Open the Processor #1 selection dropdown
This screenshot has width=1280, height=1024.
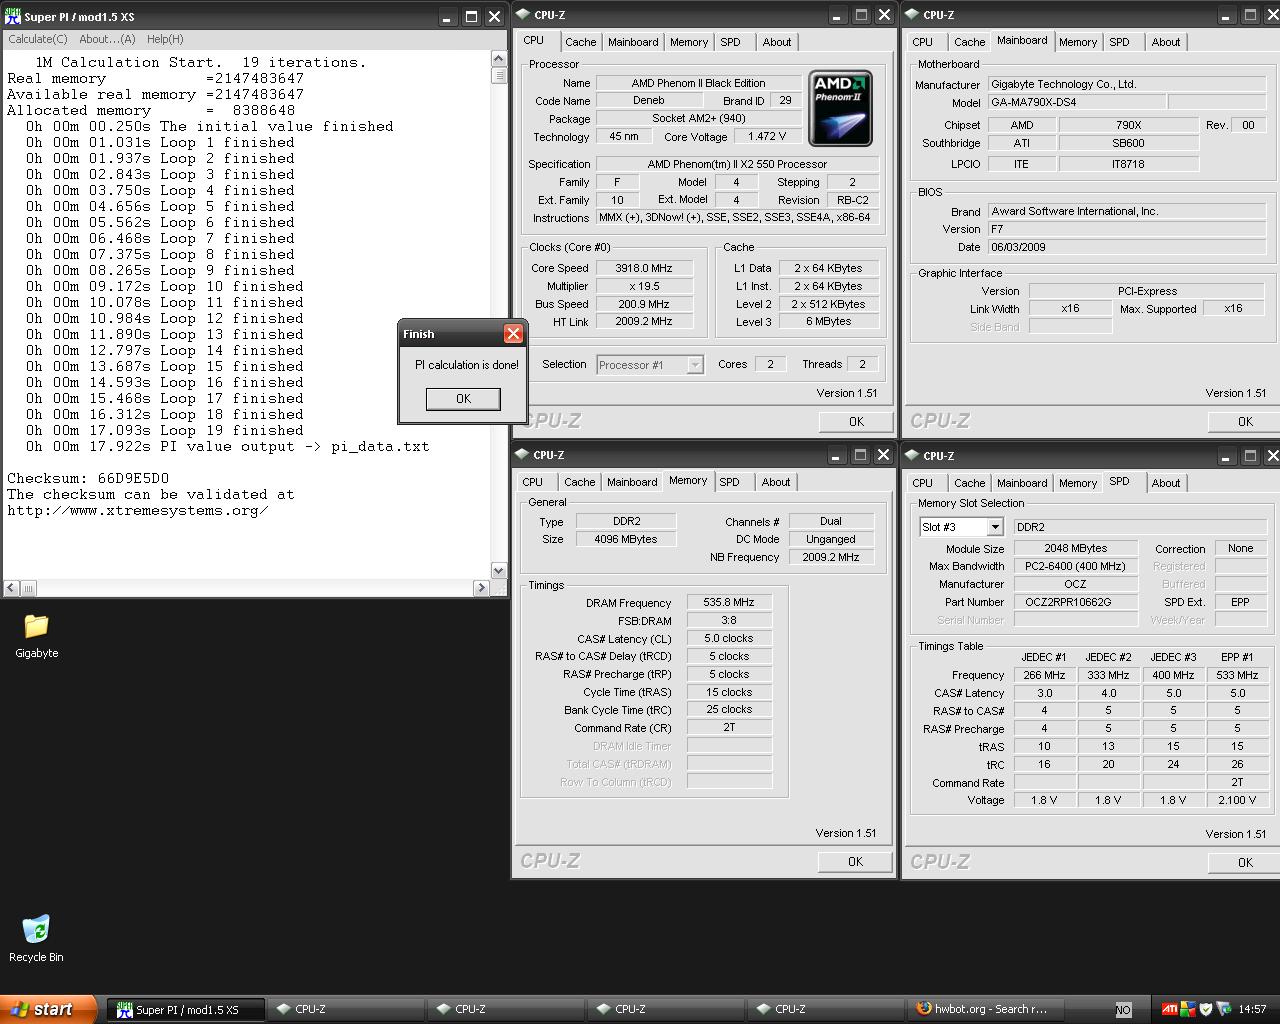tap(695, 365)
